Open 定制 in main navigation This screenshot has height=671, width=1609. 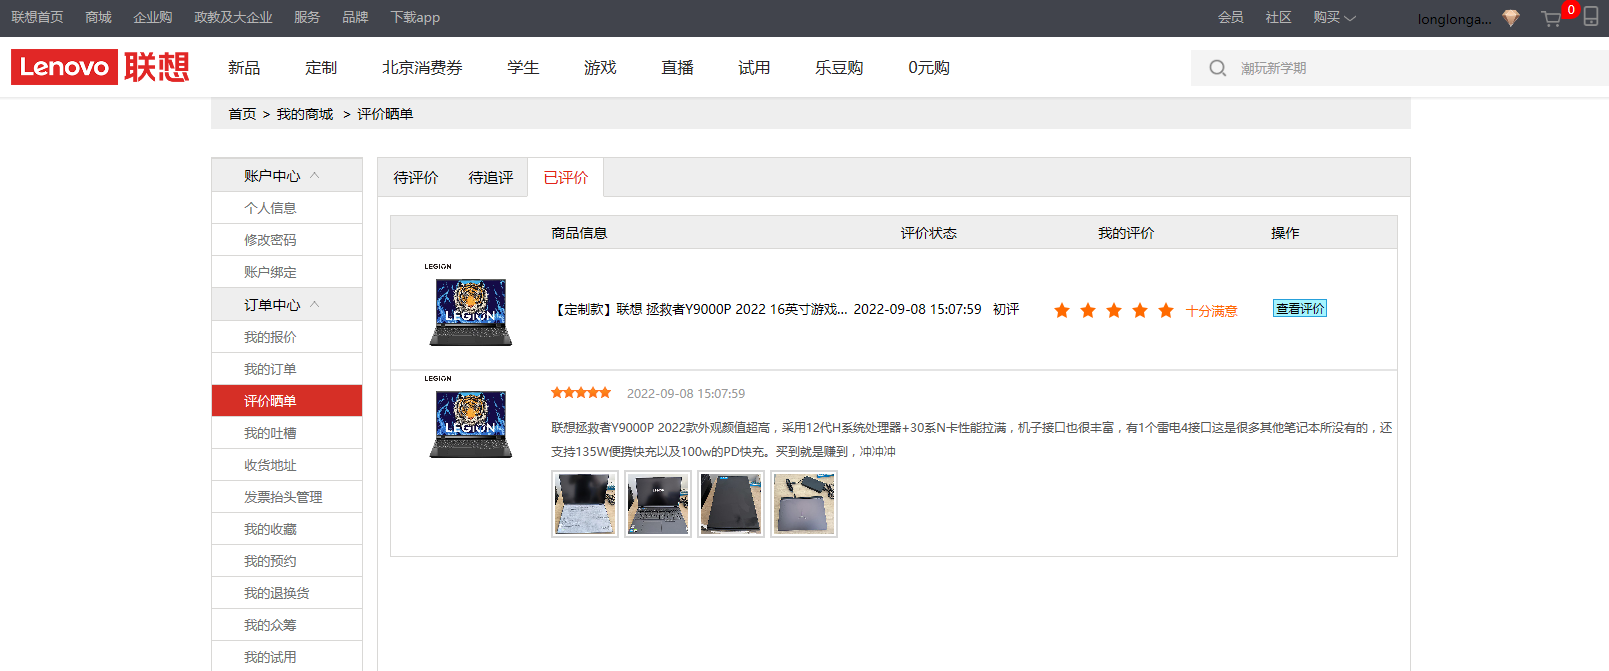[321, 67]
